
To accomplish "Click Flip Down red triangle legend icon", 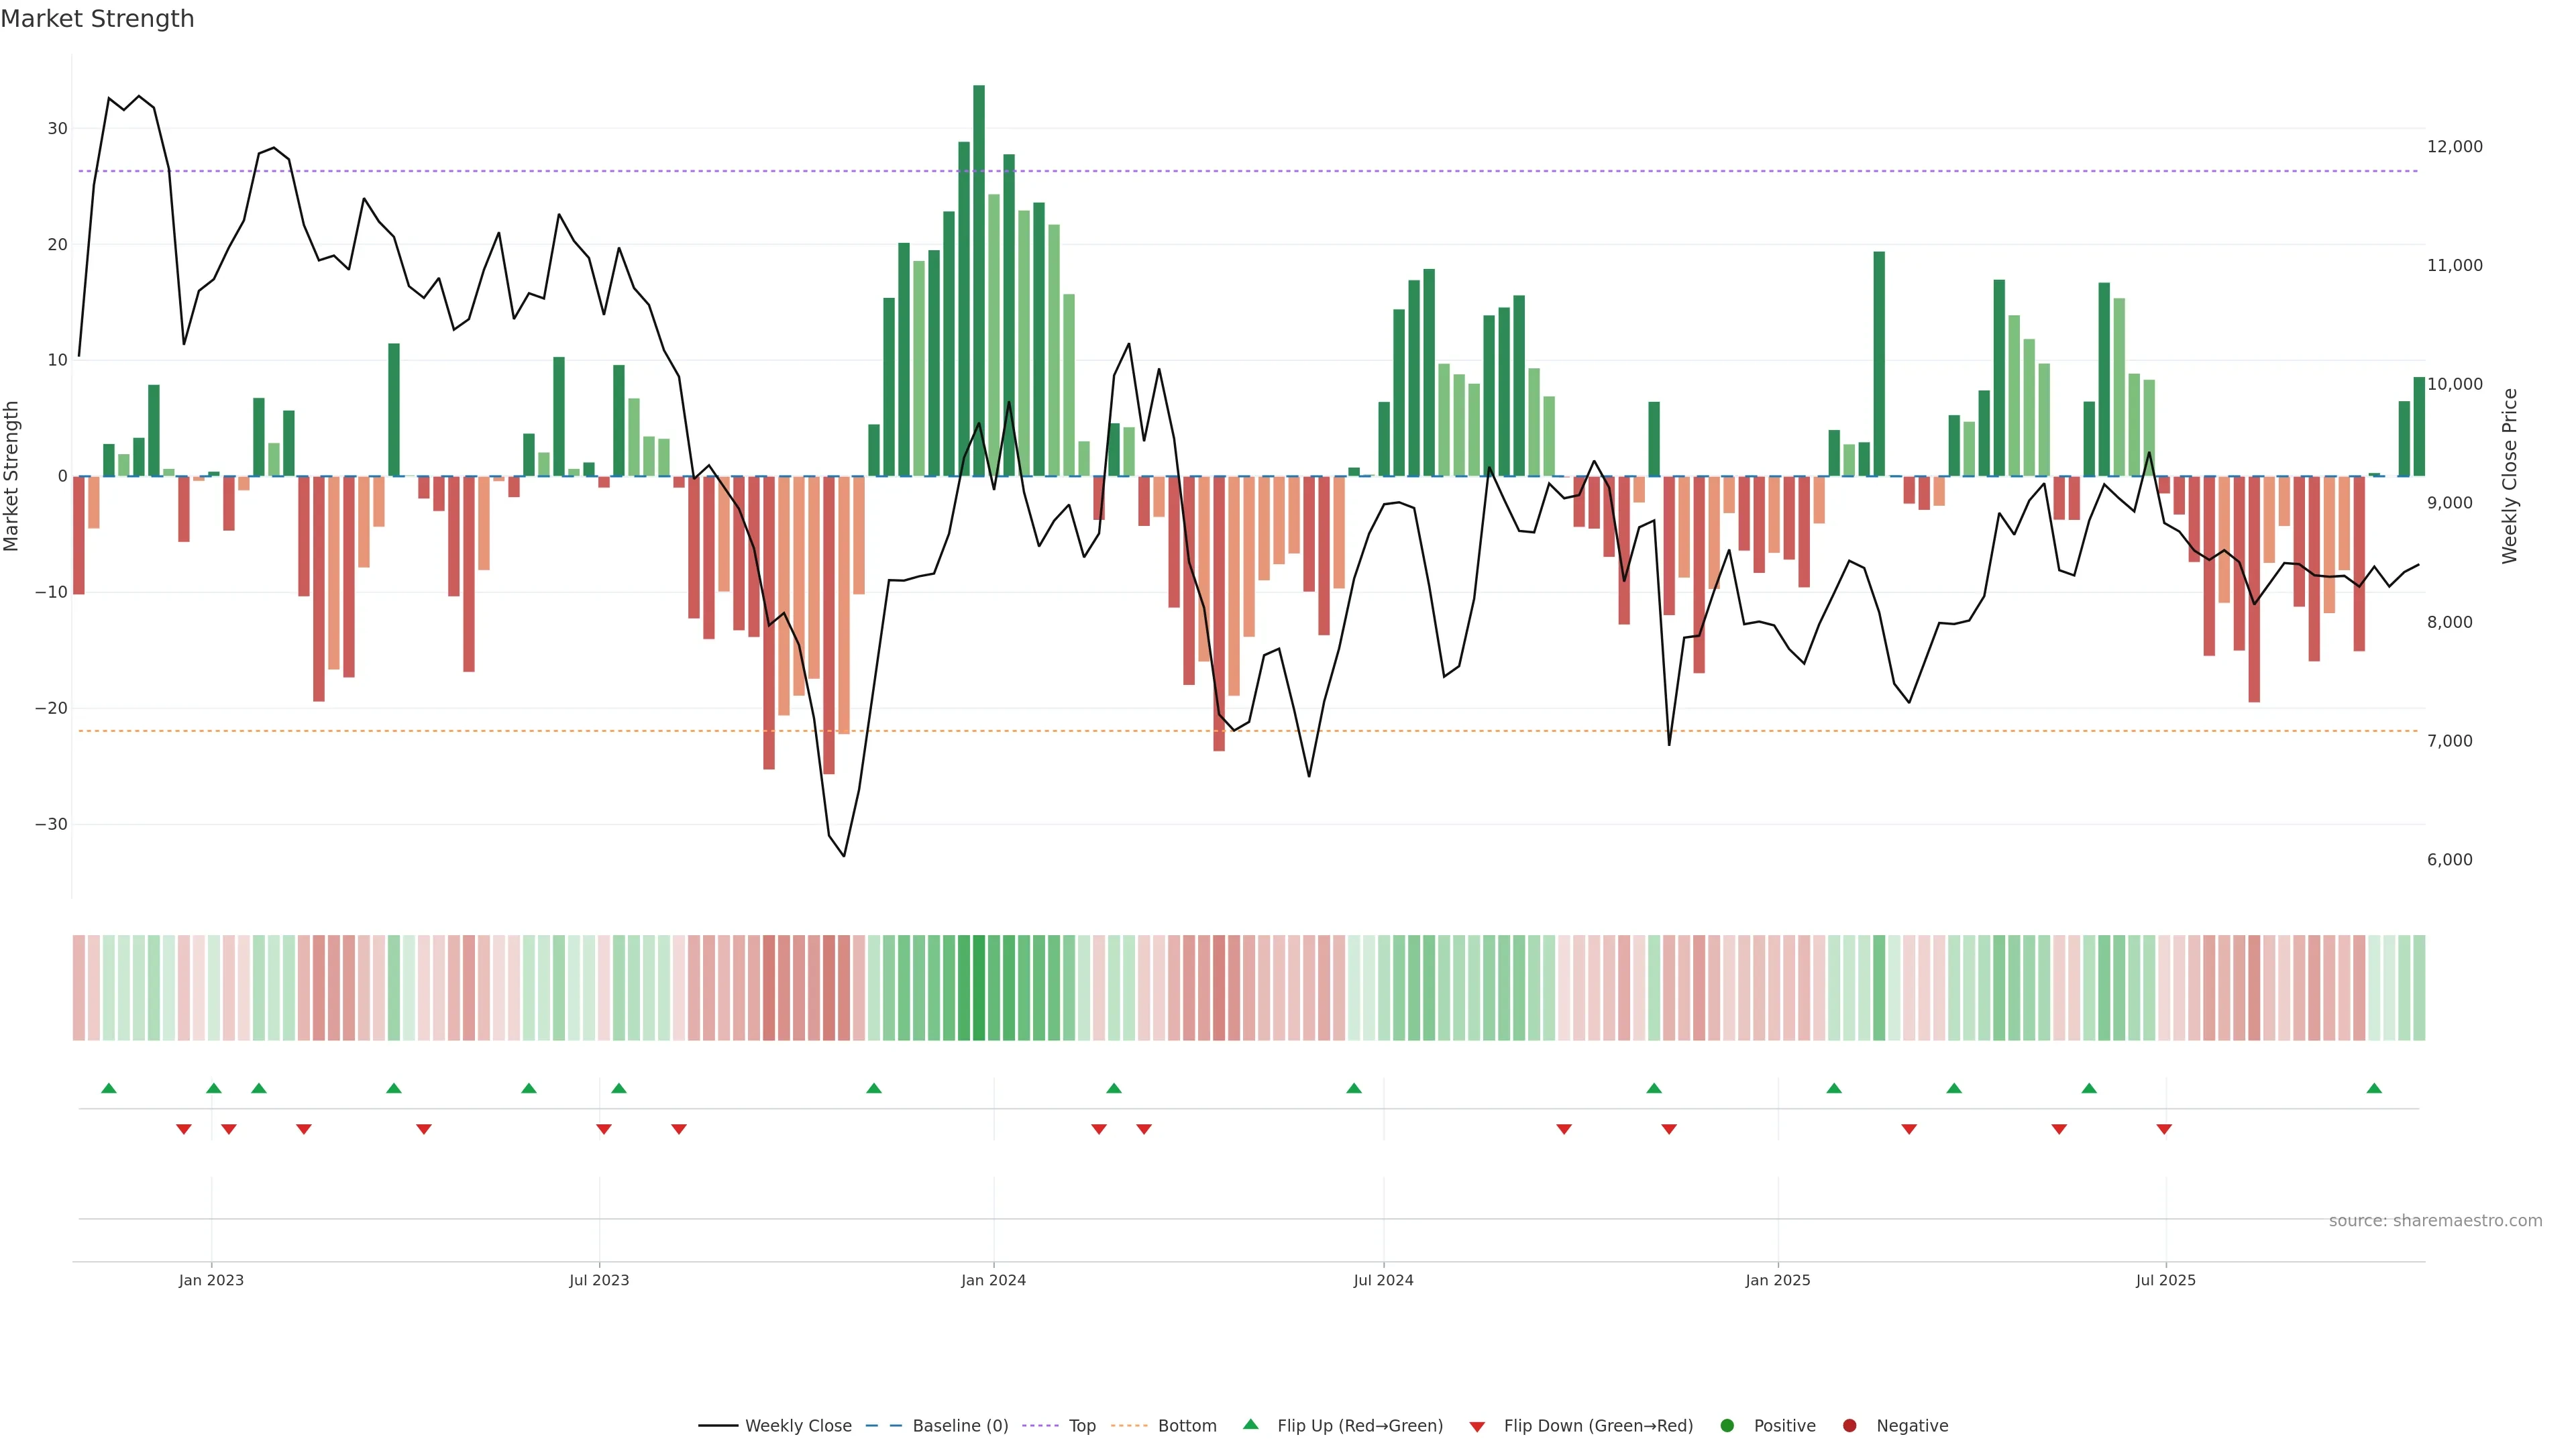I will click(1477, 1426).
